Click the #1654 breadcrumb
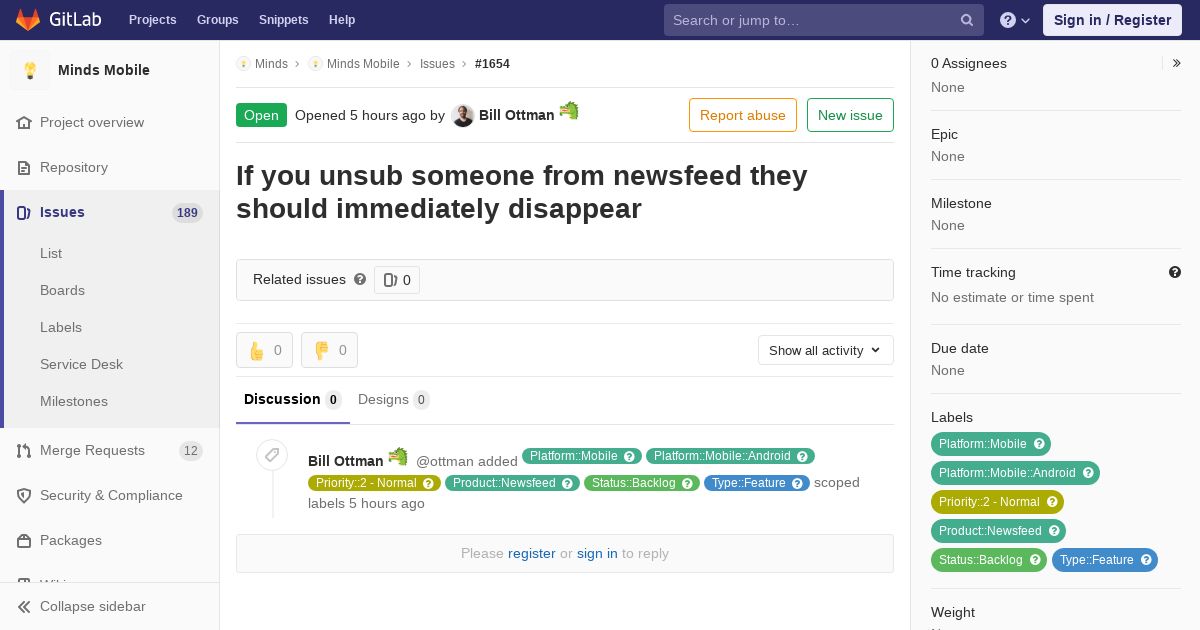 (492, 64)
